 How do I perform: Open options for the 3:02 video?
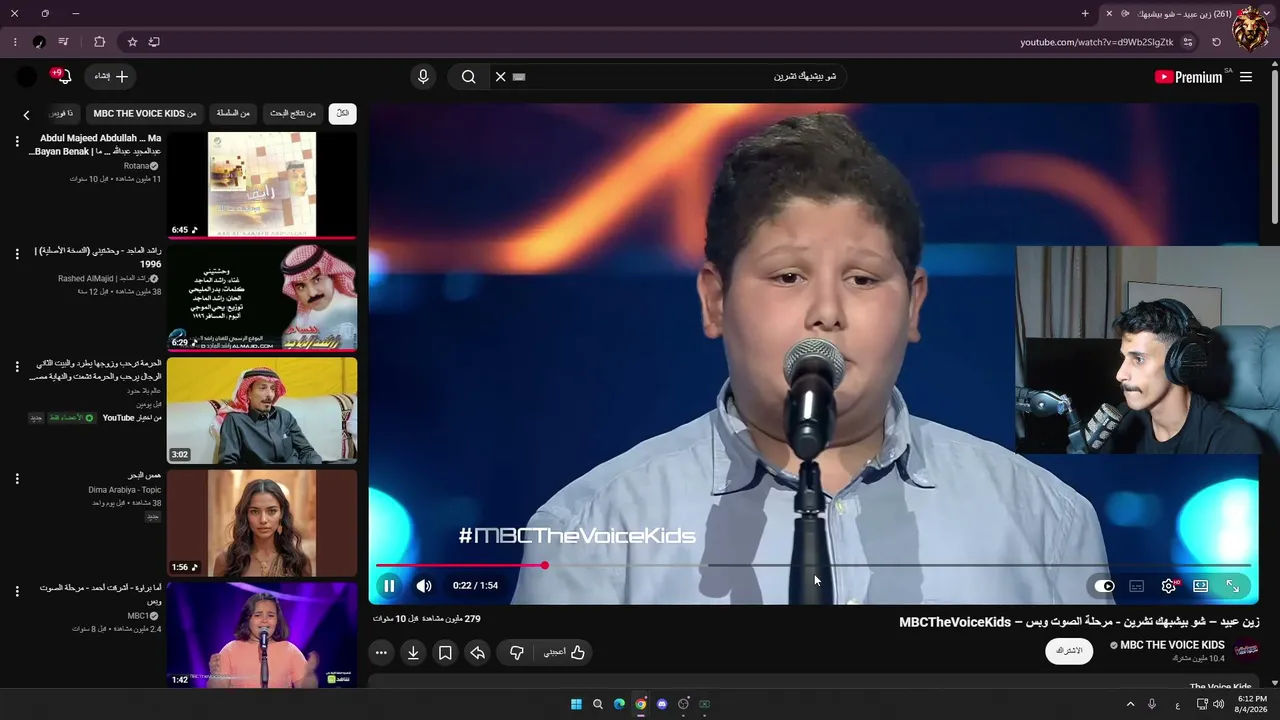point(17,367)
